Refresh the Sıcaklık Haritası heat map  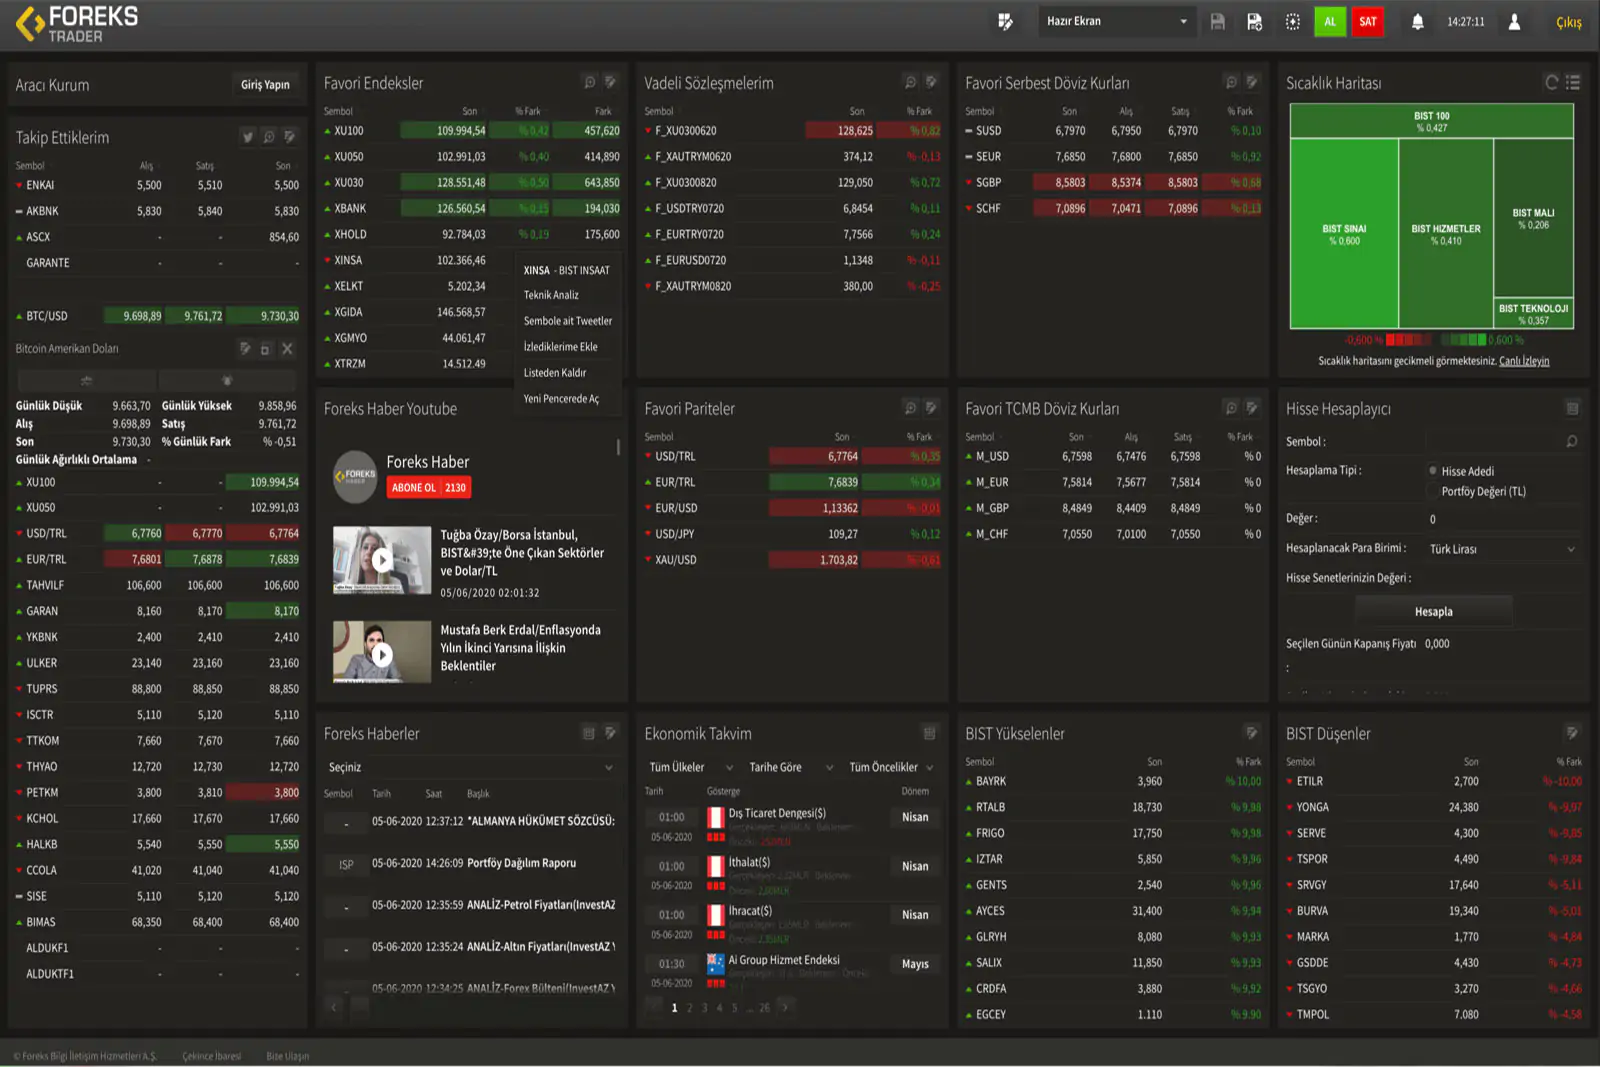point(1551,83)
